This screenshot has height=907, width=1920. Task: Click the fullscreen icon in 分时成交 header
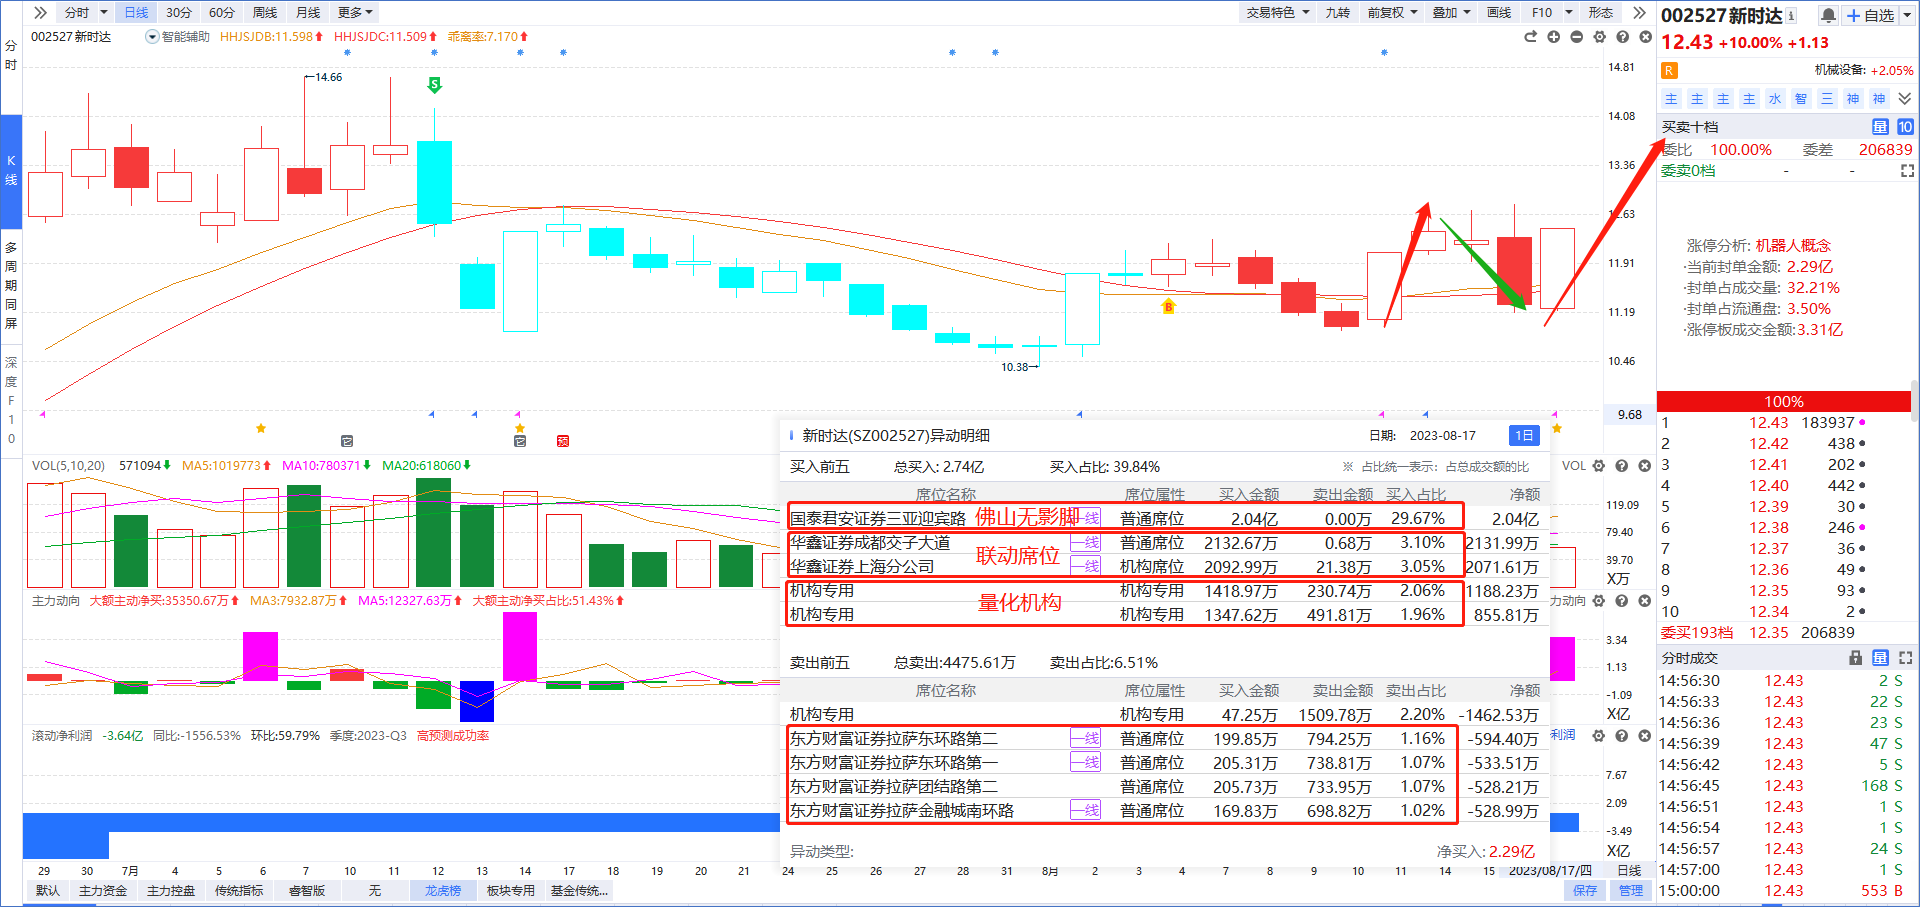coord(1905,658)
